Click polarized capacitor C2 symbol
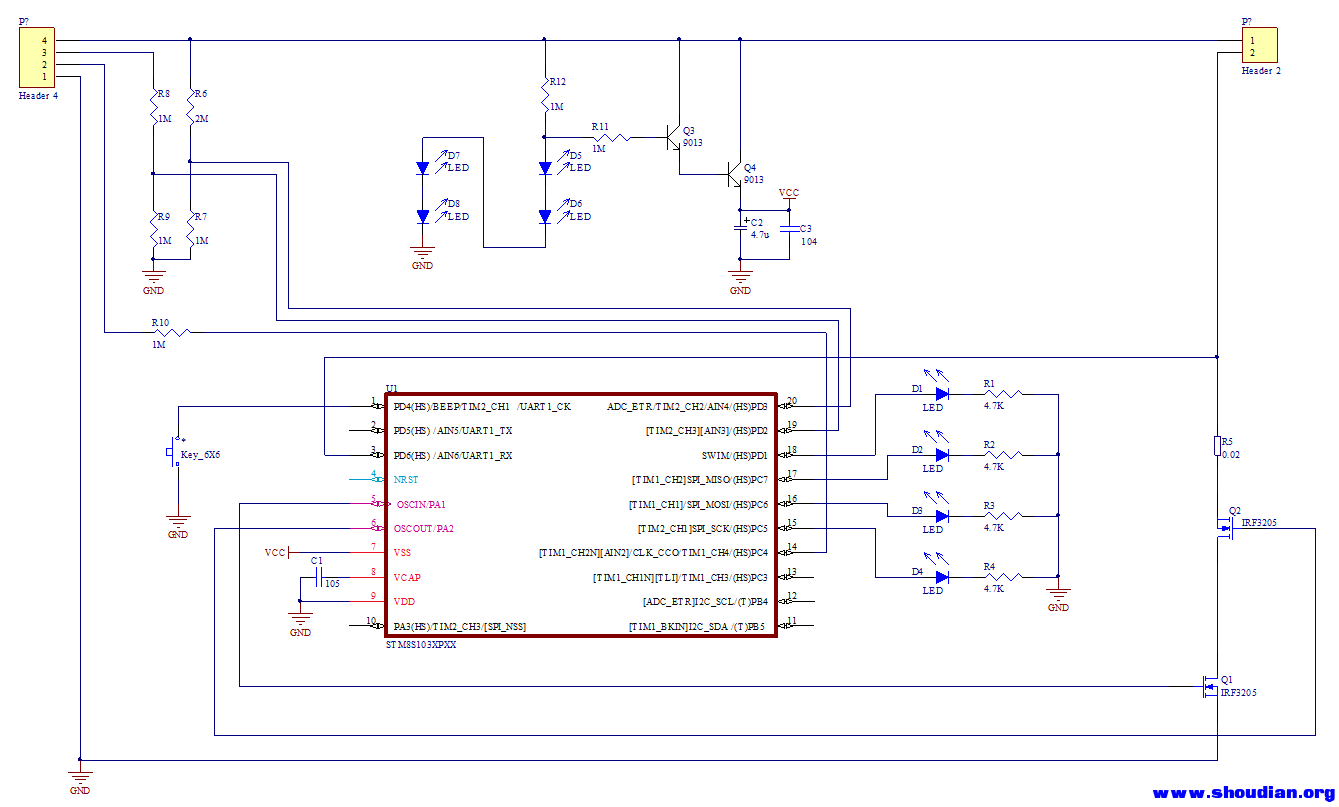Image resolution: width=1339 pixels, height=807 pixels. [x=740, y=228]
